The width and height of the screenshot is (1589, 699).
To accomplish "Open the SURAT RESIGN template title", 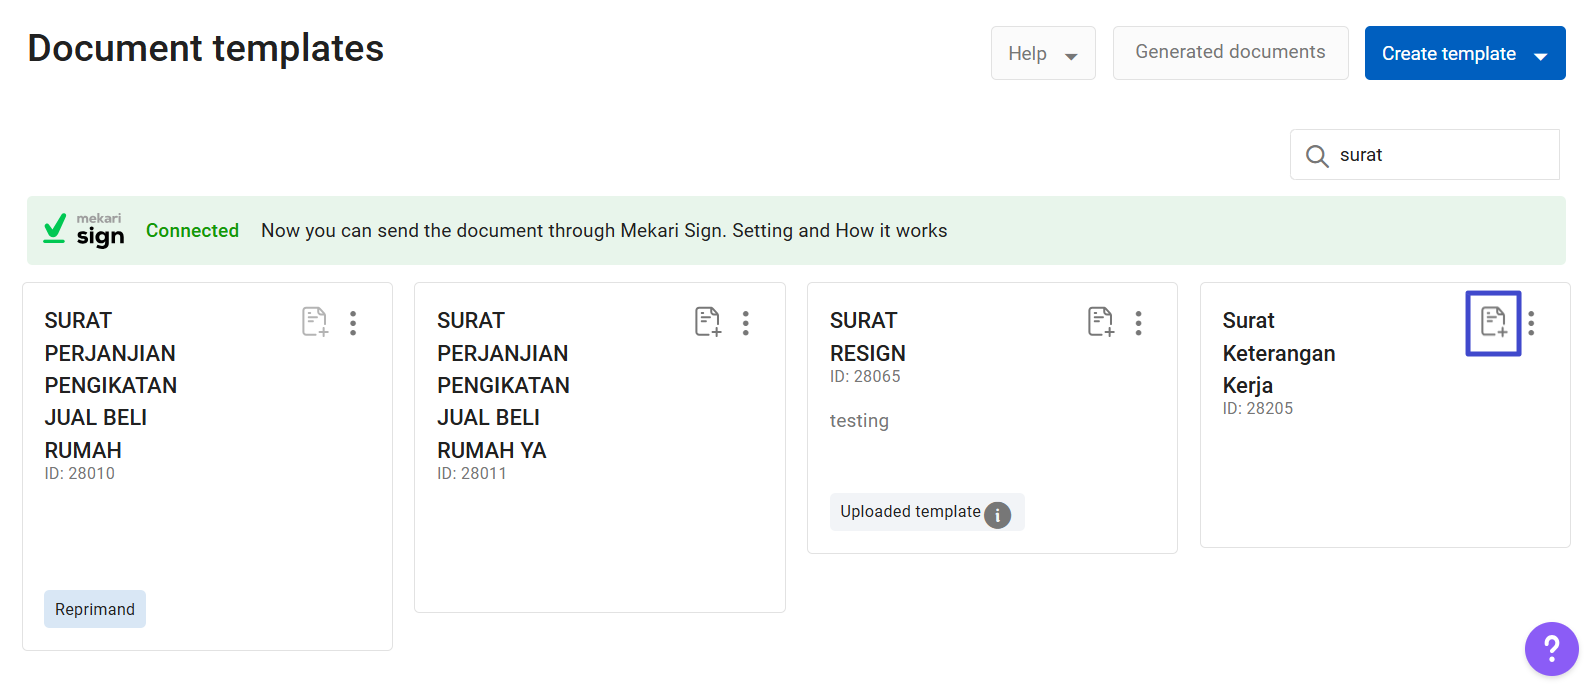I will [867, 337].
